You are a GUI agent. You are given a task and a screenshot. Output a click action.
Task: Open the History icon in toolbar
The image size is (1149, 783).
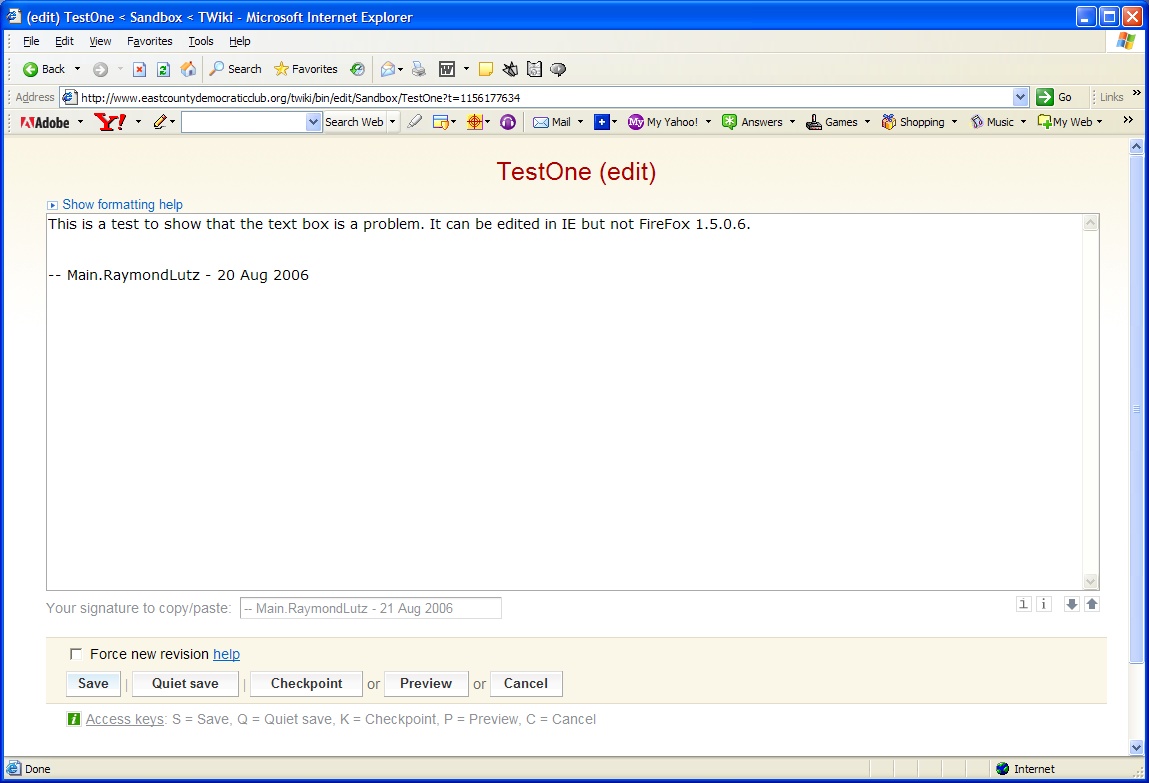(x=357, y=69)
